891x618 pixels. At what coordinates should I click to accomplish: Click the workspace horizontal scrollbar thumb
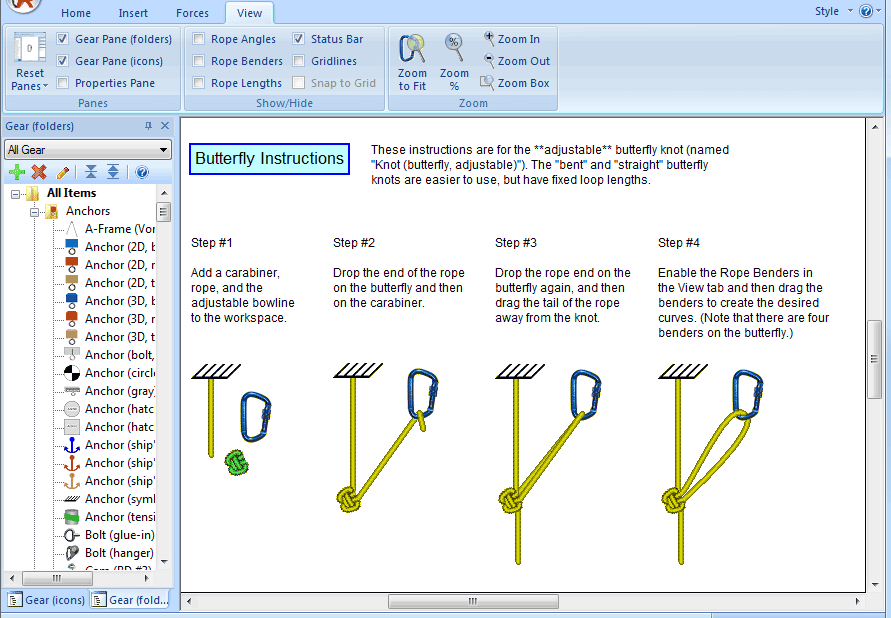(472, 601)
